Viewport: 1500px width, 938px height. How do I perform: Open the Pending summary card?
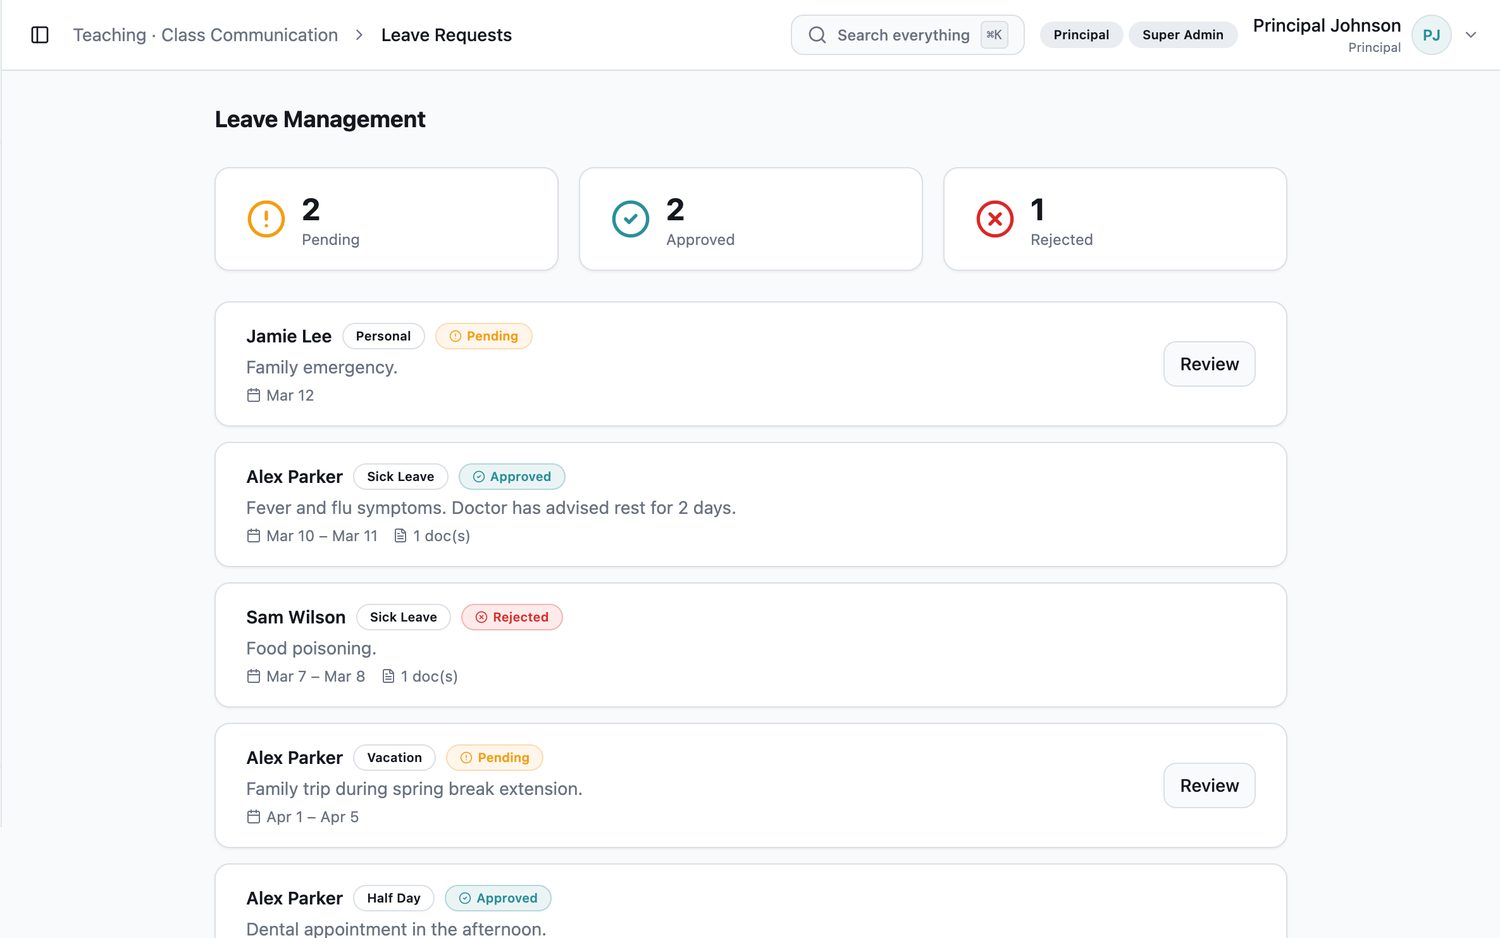click(386, 219)
